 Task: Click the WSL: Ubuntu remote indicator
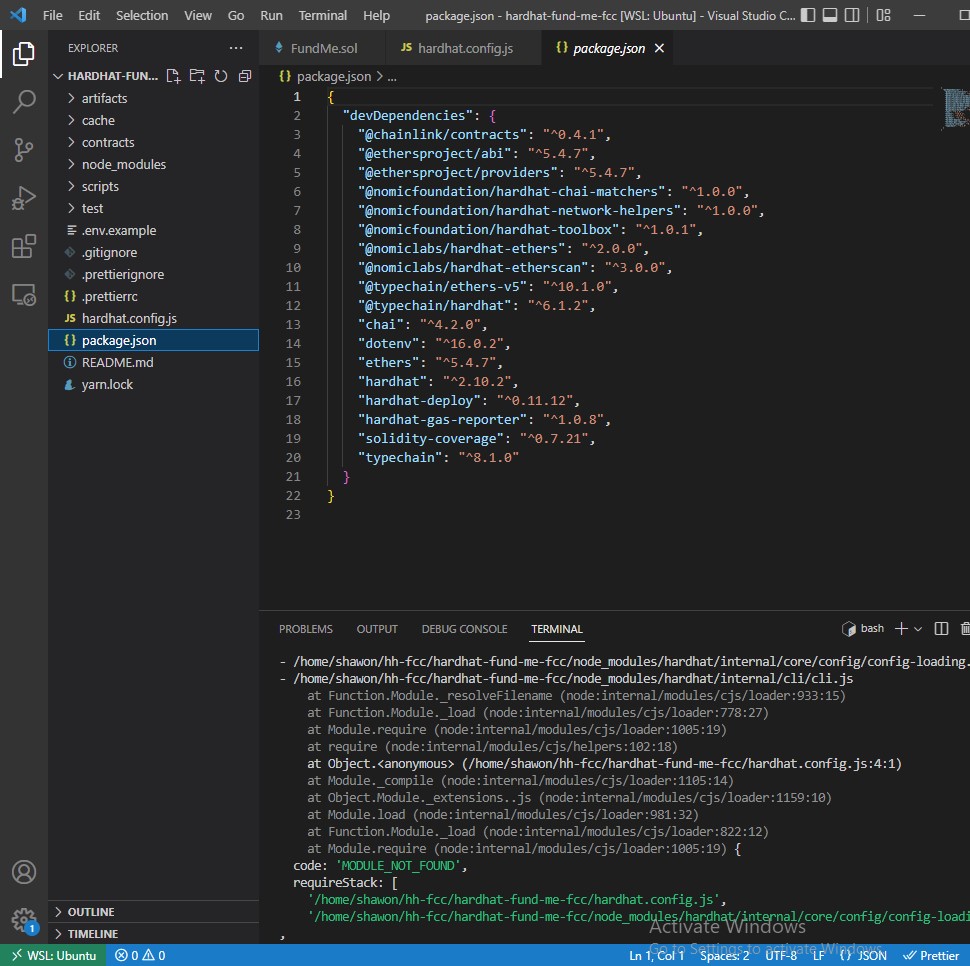[x=53, y=955]
